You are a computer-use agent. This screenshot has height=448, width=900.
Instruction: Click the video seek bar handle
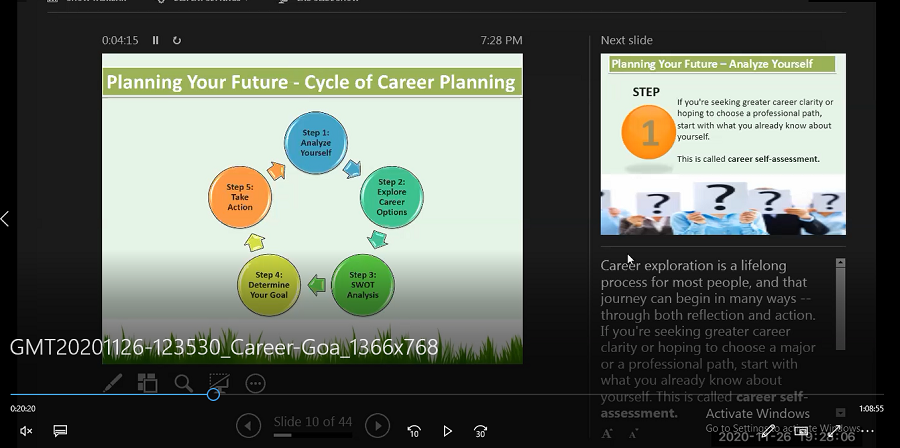213,394
